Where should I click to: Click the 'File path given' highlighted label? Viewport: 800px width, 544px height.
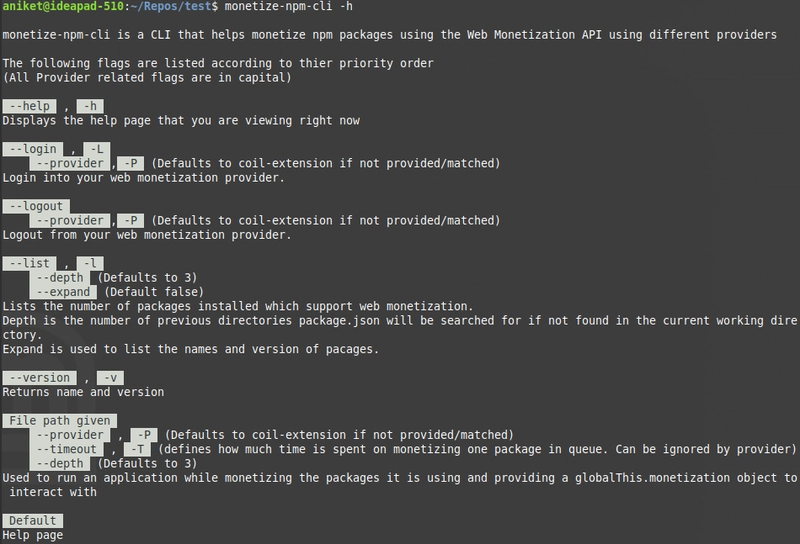point(59,421)
